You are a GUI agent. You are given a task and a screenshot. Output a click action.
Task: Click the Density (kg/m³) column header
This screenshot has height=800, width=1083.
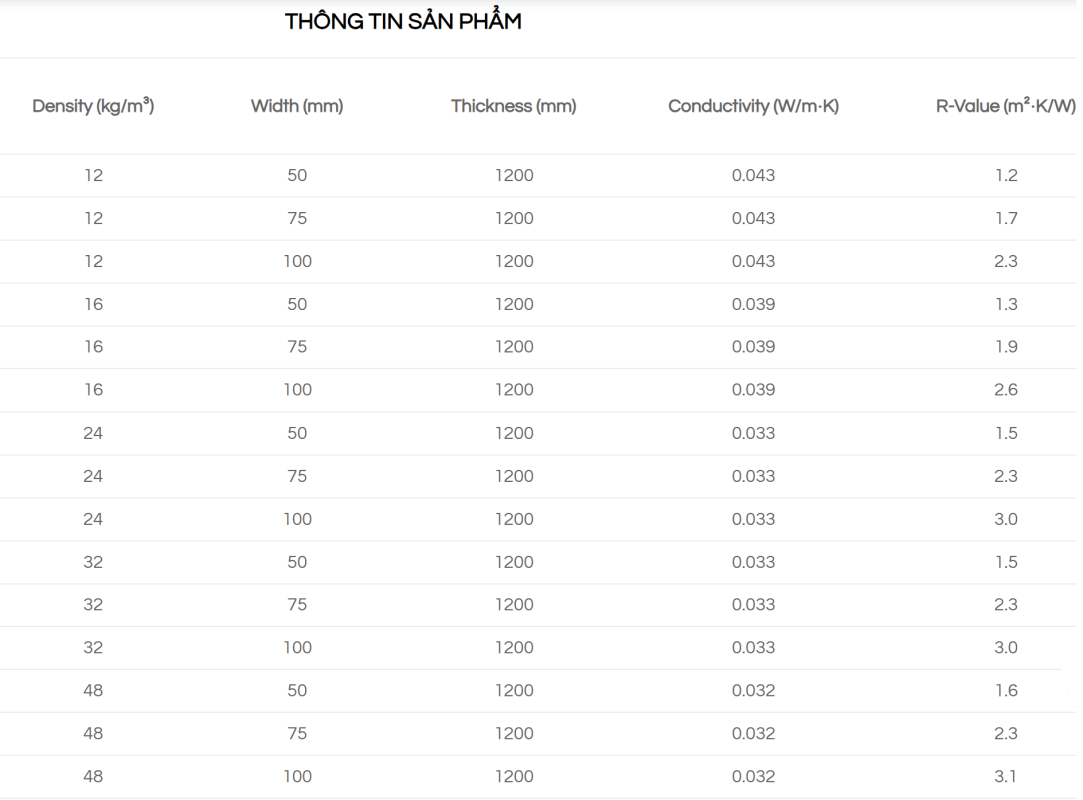click(x=93, y=106)
